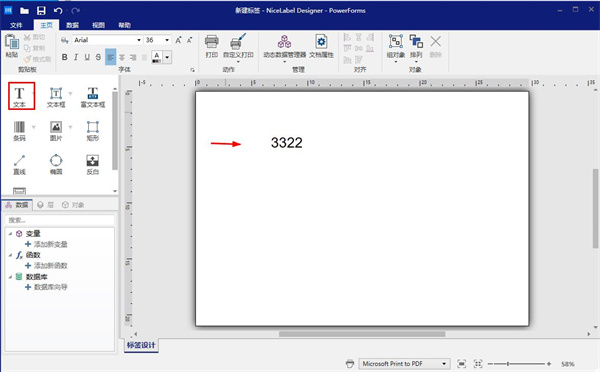Select the 椭圆 ellipse tool

point(56,164)
